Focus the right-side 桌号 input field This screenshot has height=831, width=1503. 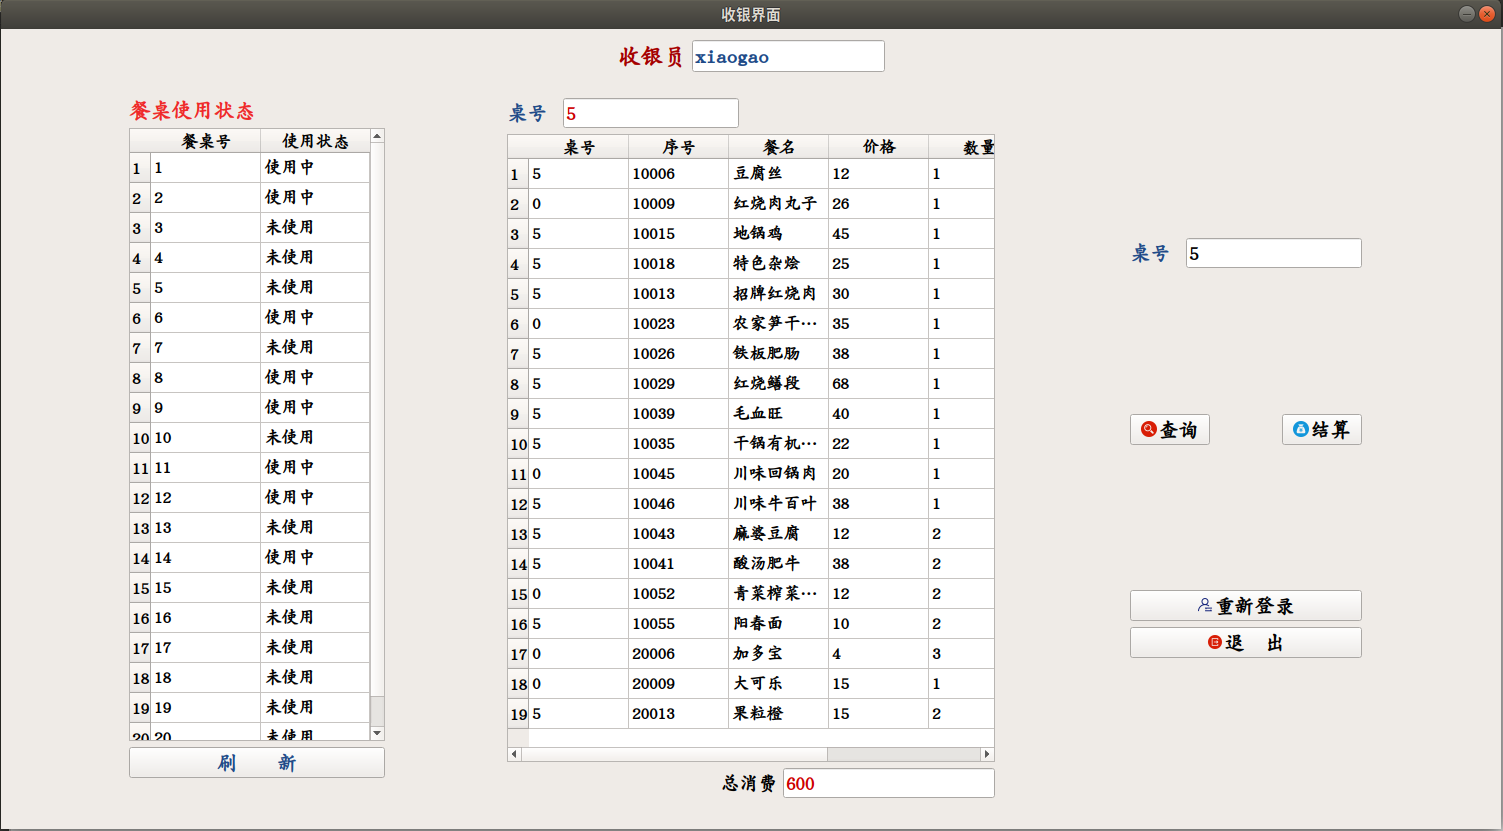click(1273, 253)
